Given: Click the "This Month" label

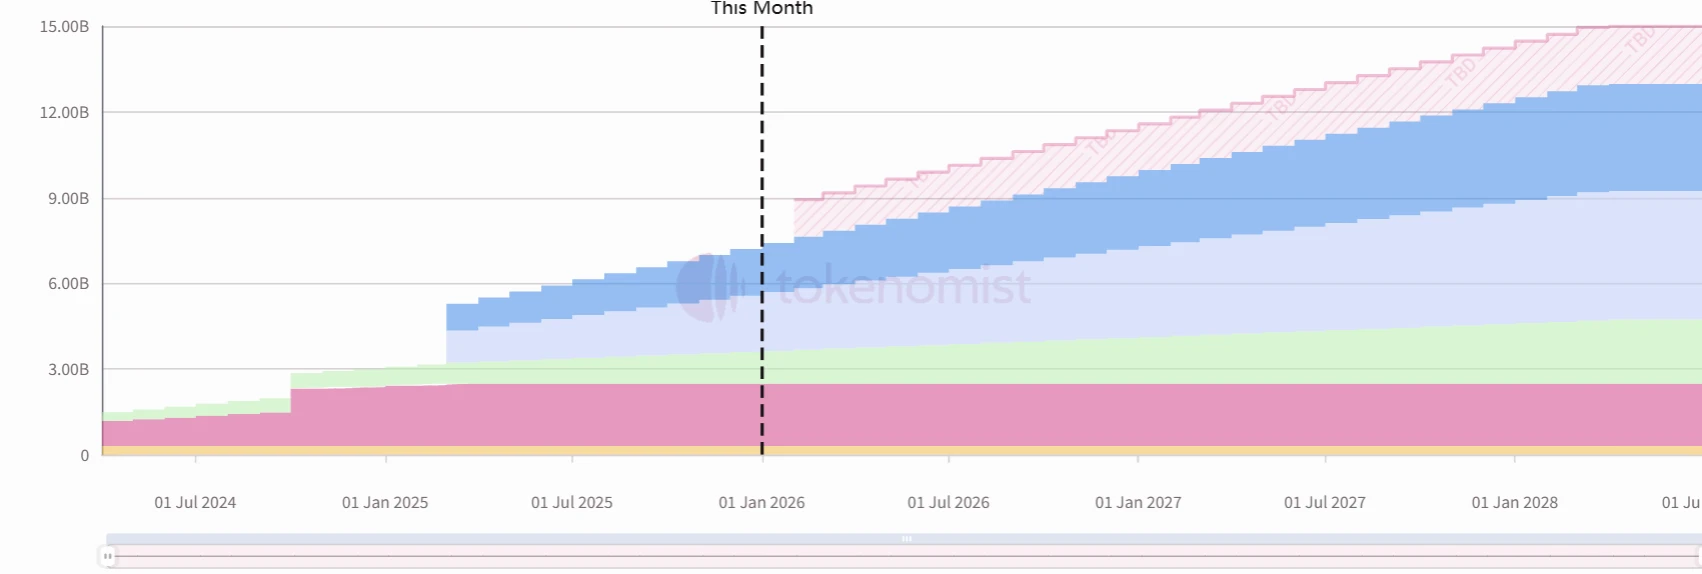Looking at the screenshot, I should coord(762,9).
